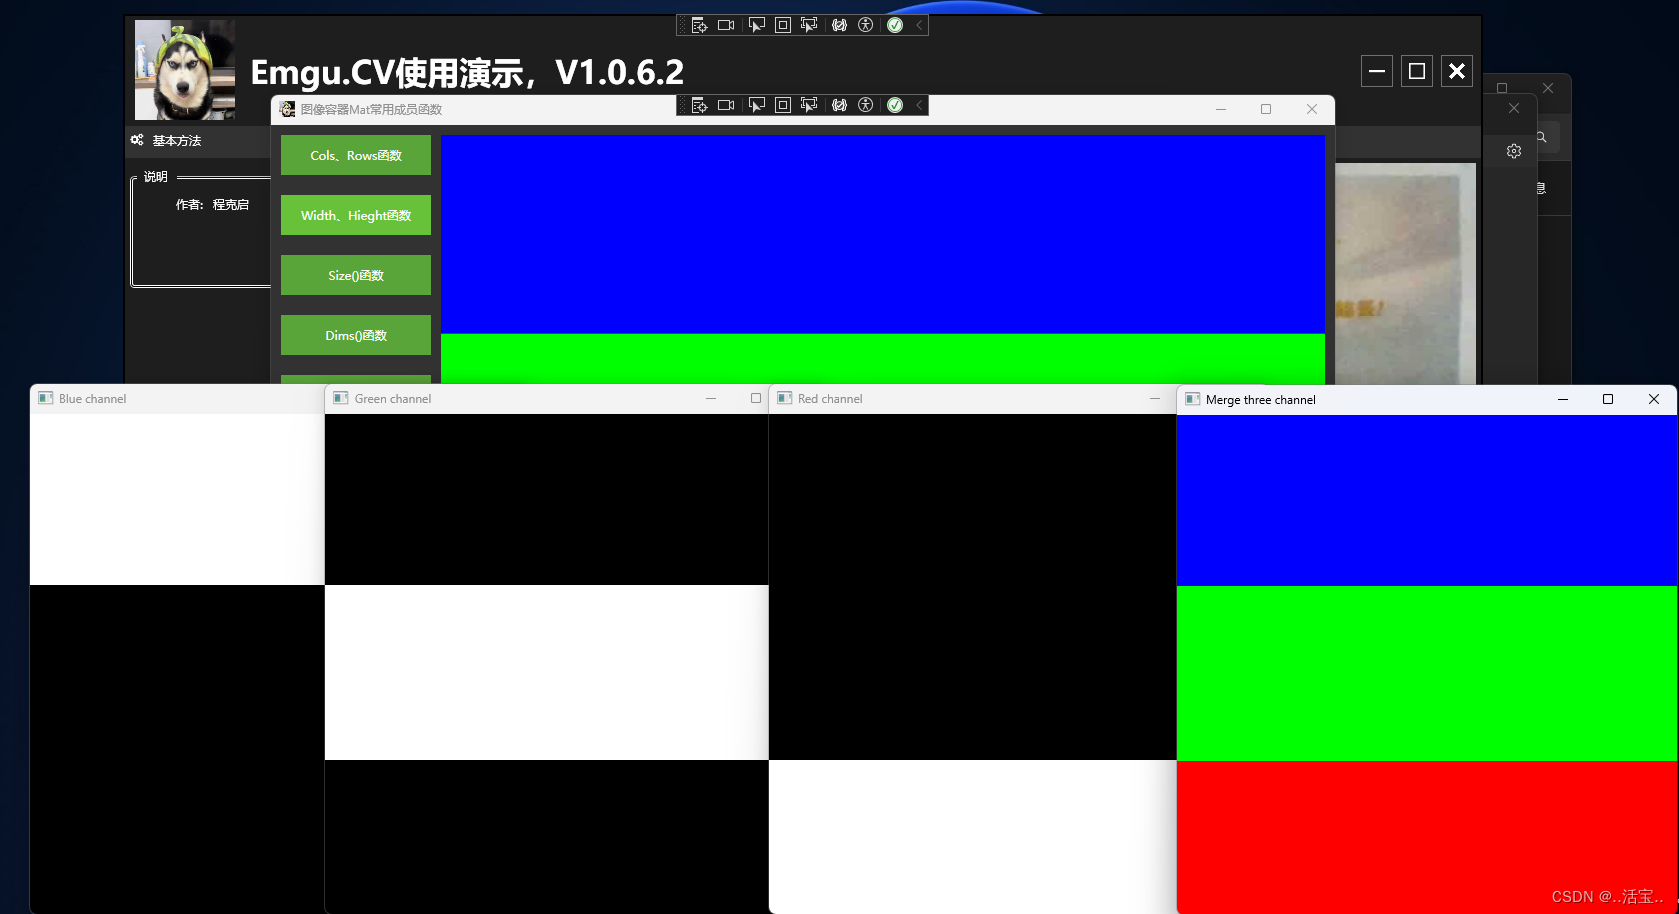1679x914 pixels.
Task: Enable the element selection cursor tool
Action: tap(756, 24)
